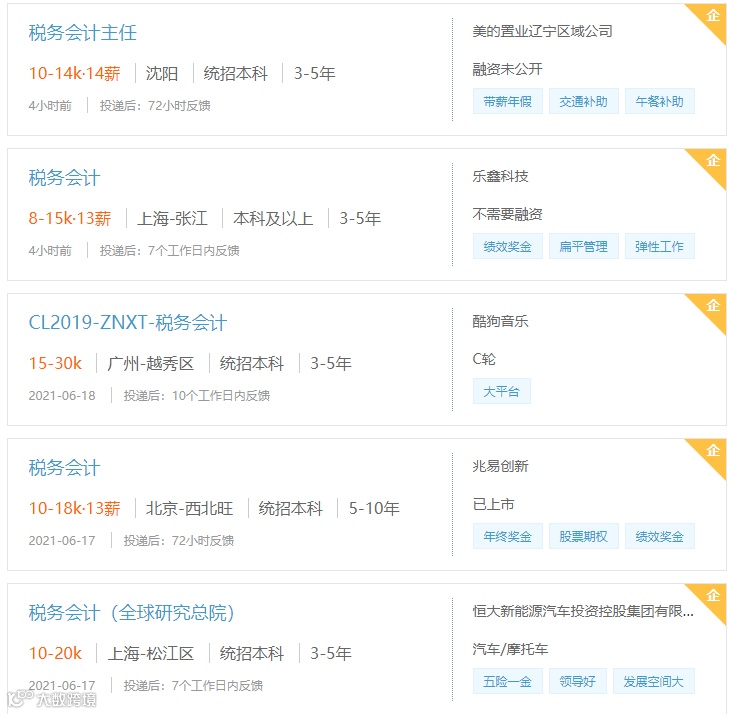This screenshot has height=714, width=729.
Task: Click industry text 汽车/摩托车
Action: pos(510,649)
